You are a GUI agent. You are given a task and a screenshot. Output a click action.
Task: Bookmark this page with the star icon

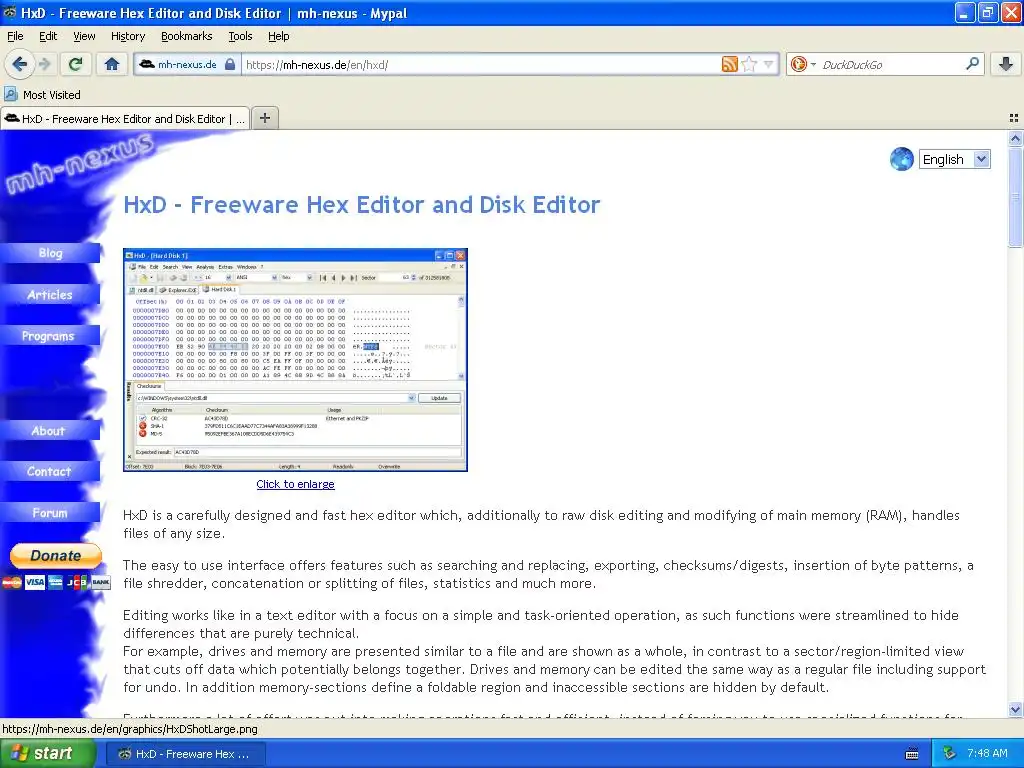click(749, 64)
